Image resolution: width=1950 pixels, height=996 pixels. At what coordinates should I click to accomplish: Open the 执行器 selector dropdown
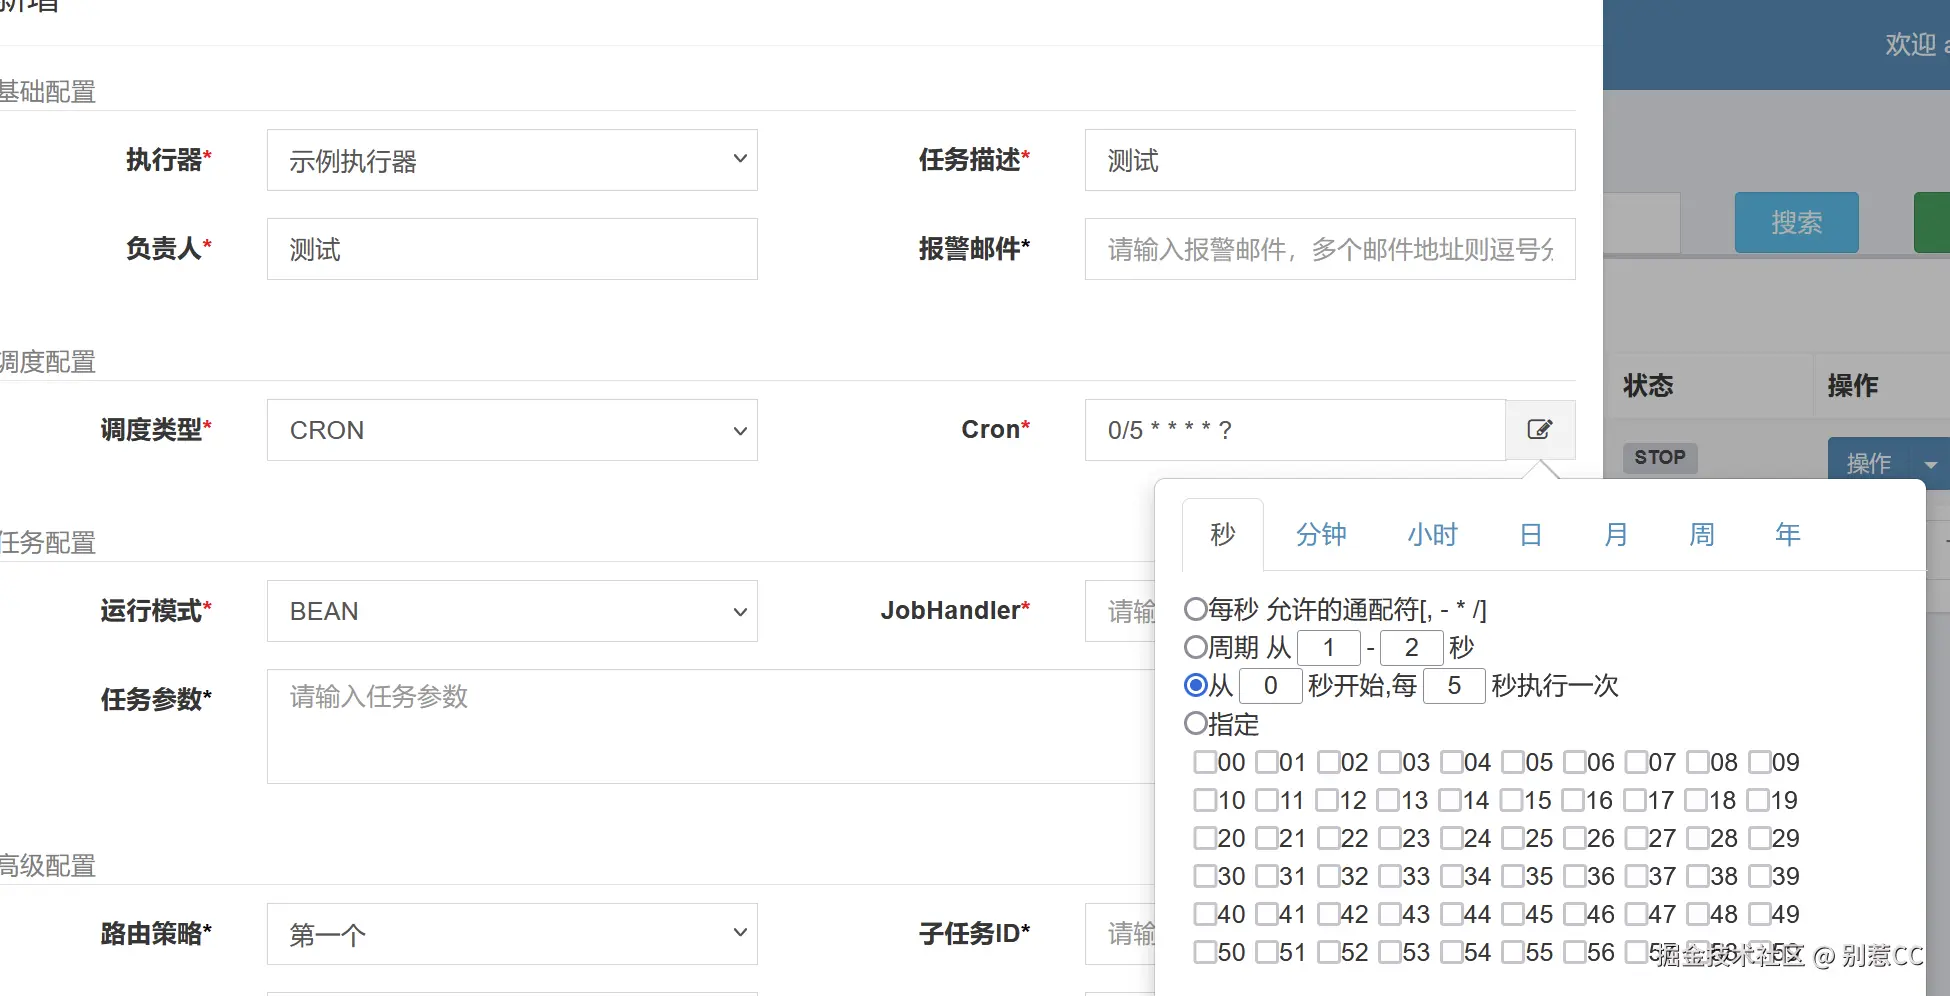[x=511, y=160]
